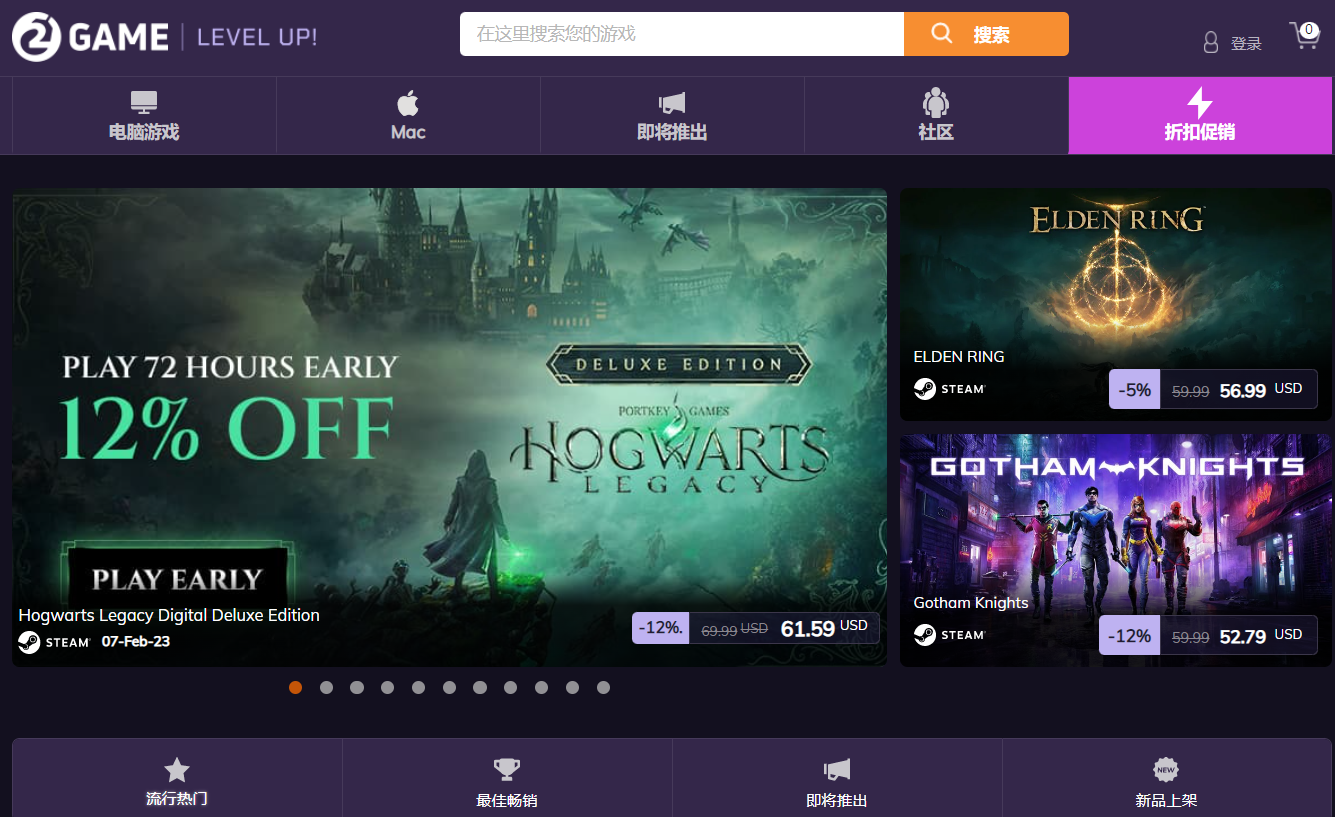Viewport: 1335px width, 817px height.
Task: Click the crossed-out 69.99 USD original price
Action: tap(734, 630)
